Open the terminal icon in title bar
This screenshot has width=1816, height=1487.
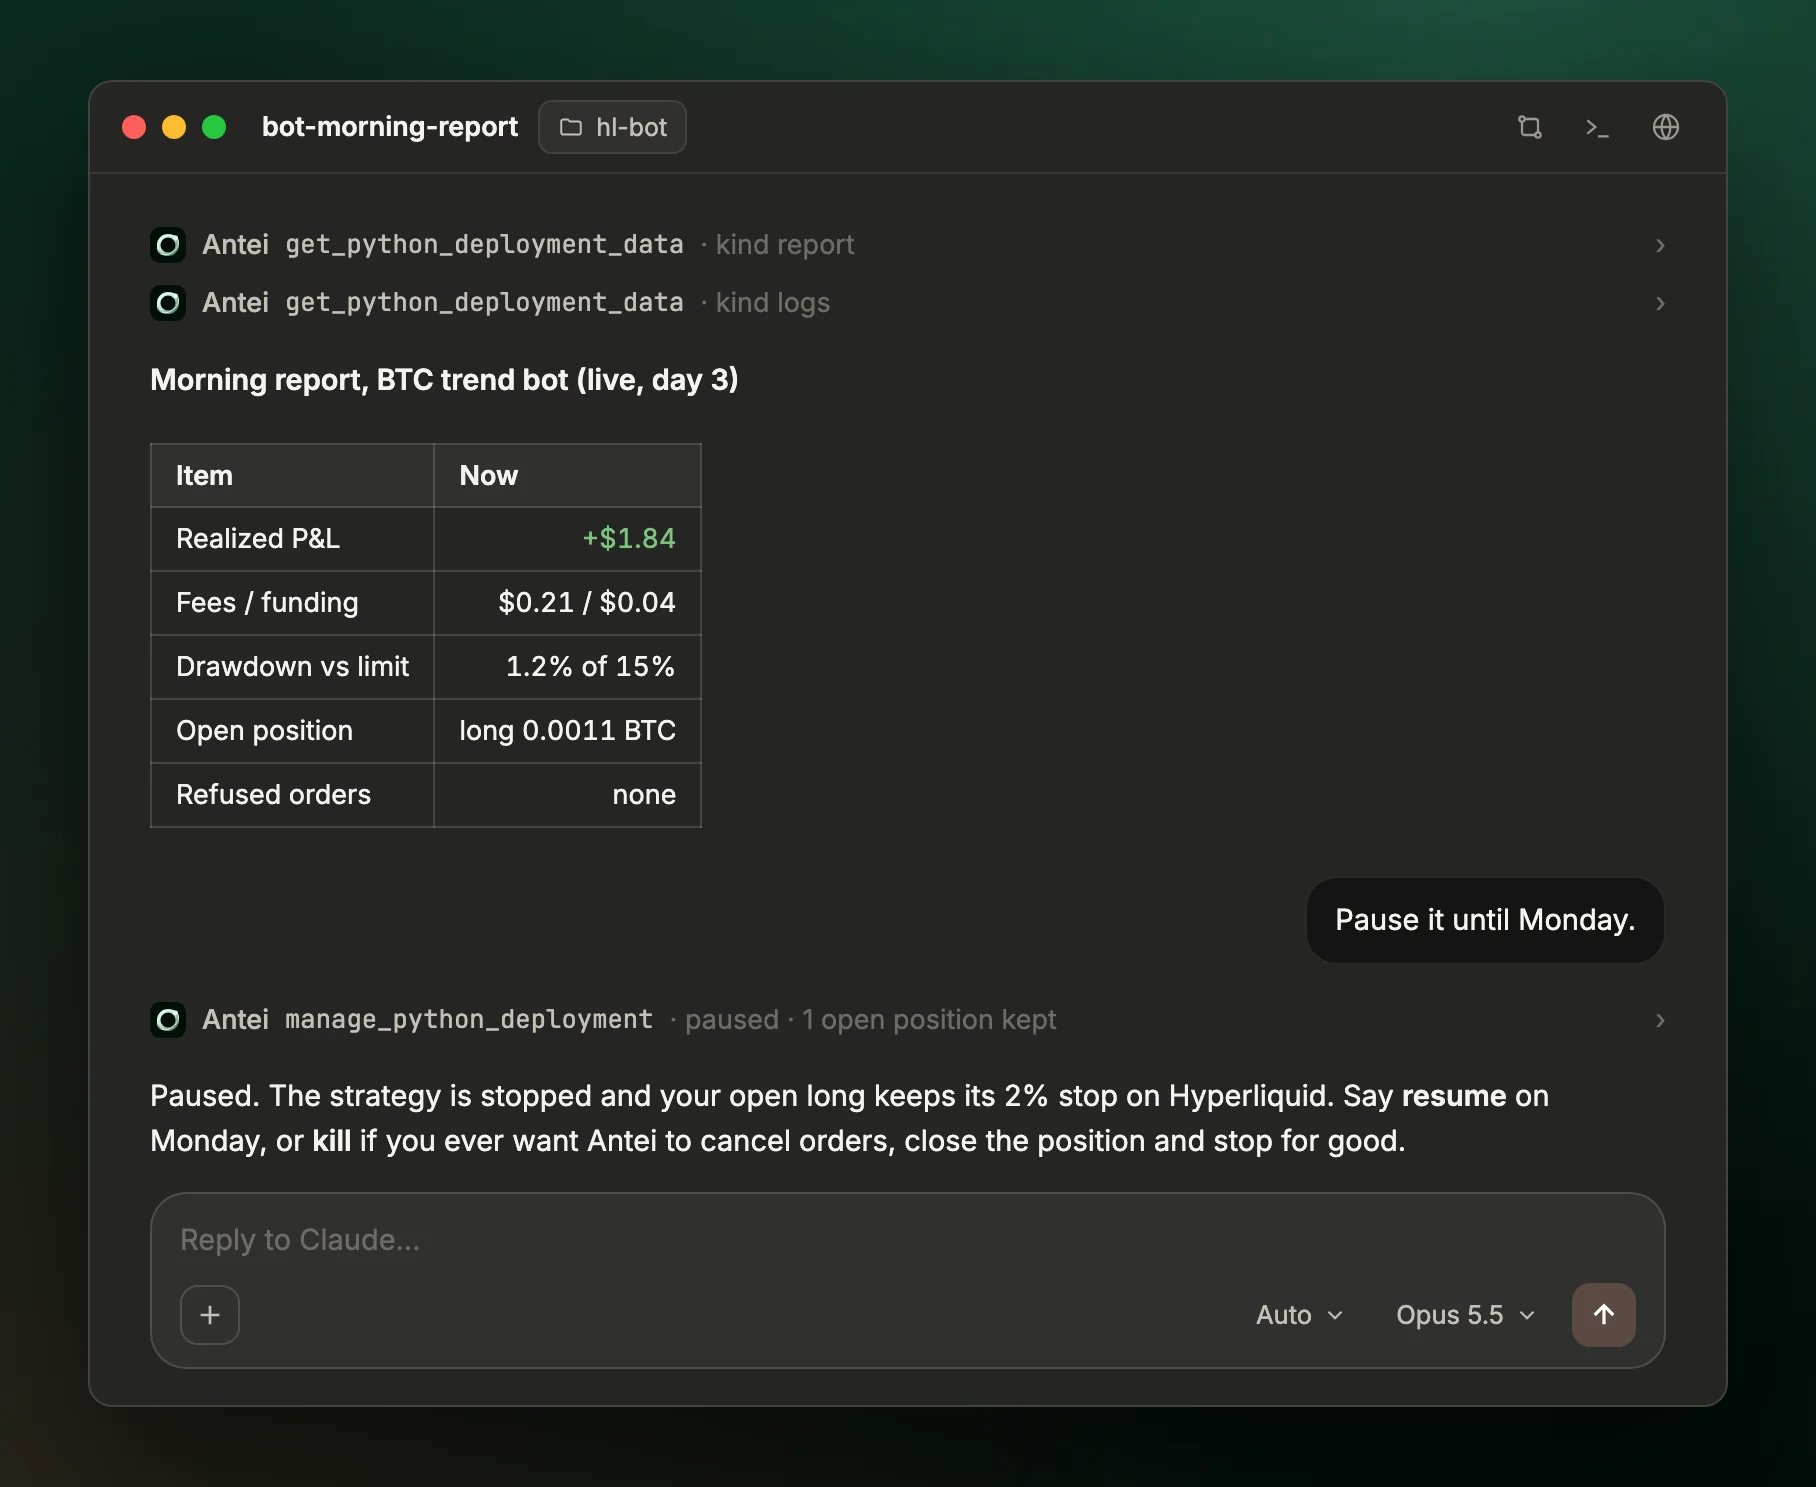point(1597,127)
